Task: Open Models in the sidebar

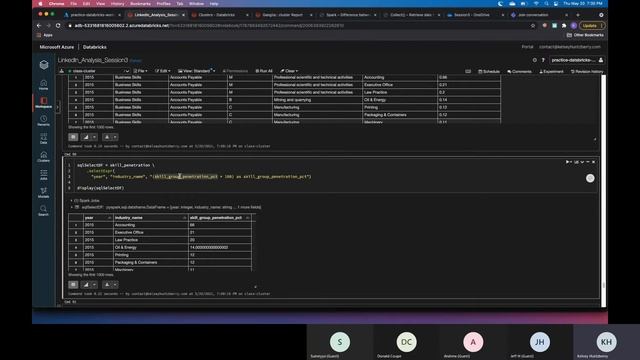Action: (x=44, y=193)
